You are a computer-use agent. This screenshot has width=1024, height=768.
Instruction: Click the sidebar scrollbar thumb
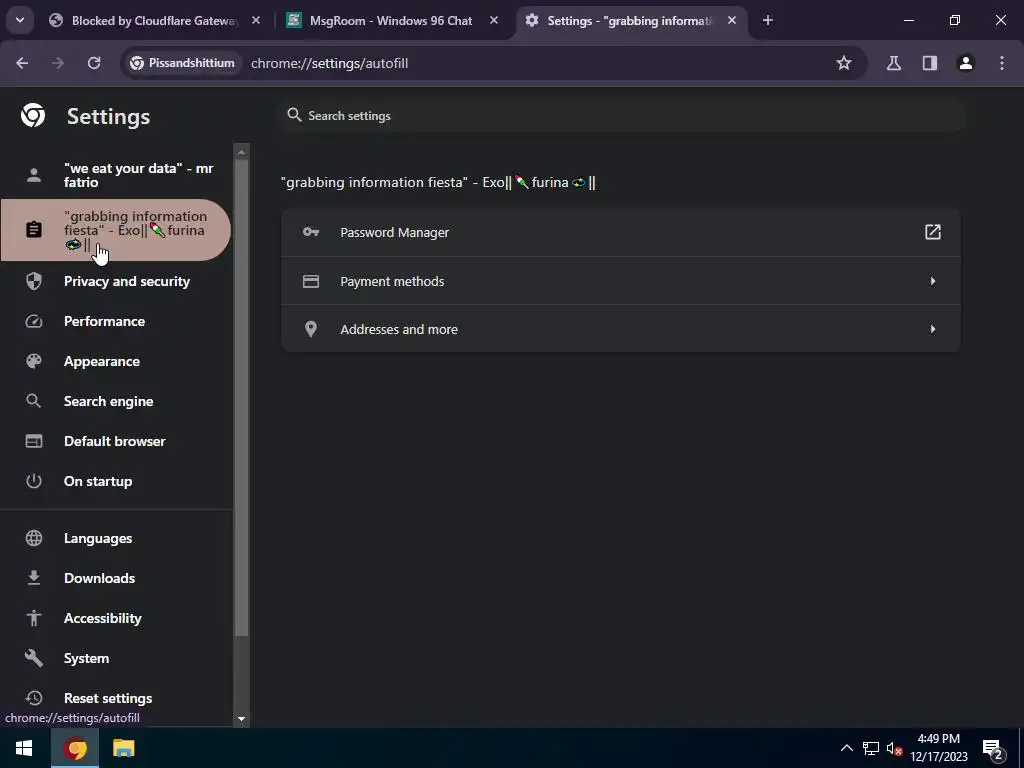(242, 398)
